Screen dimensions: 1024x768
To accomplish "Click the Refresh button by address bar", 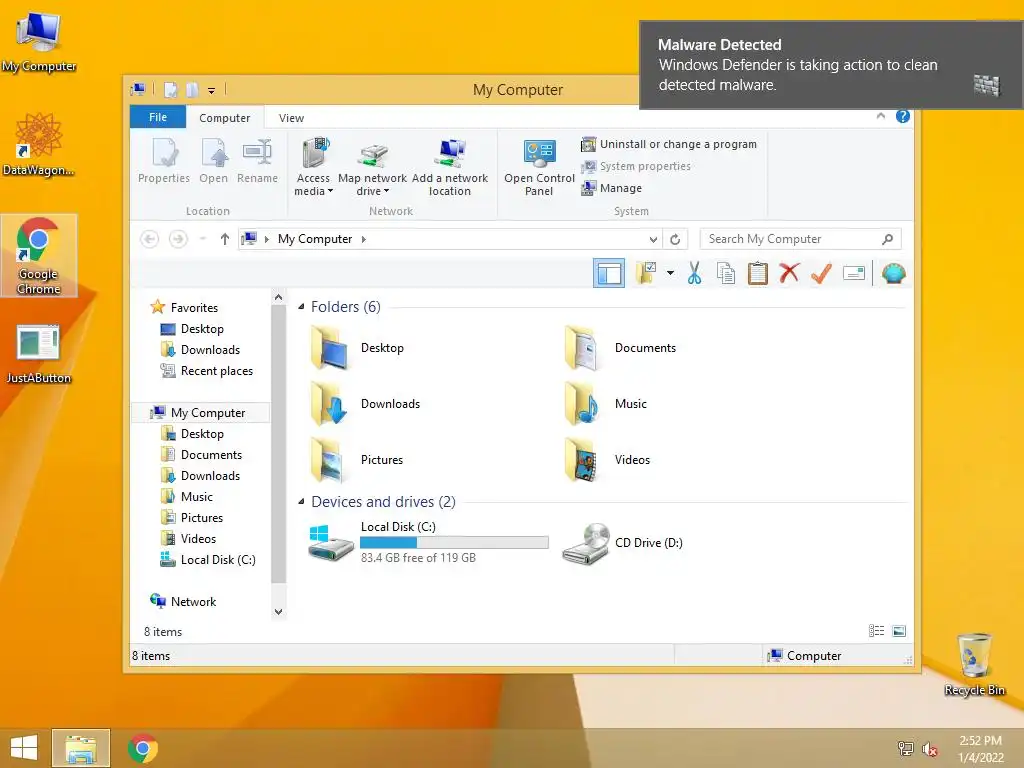I will click(675, 239).
